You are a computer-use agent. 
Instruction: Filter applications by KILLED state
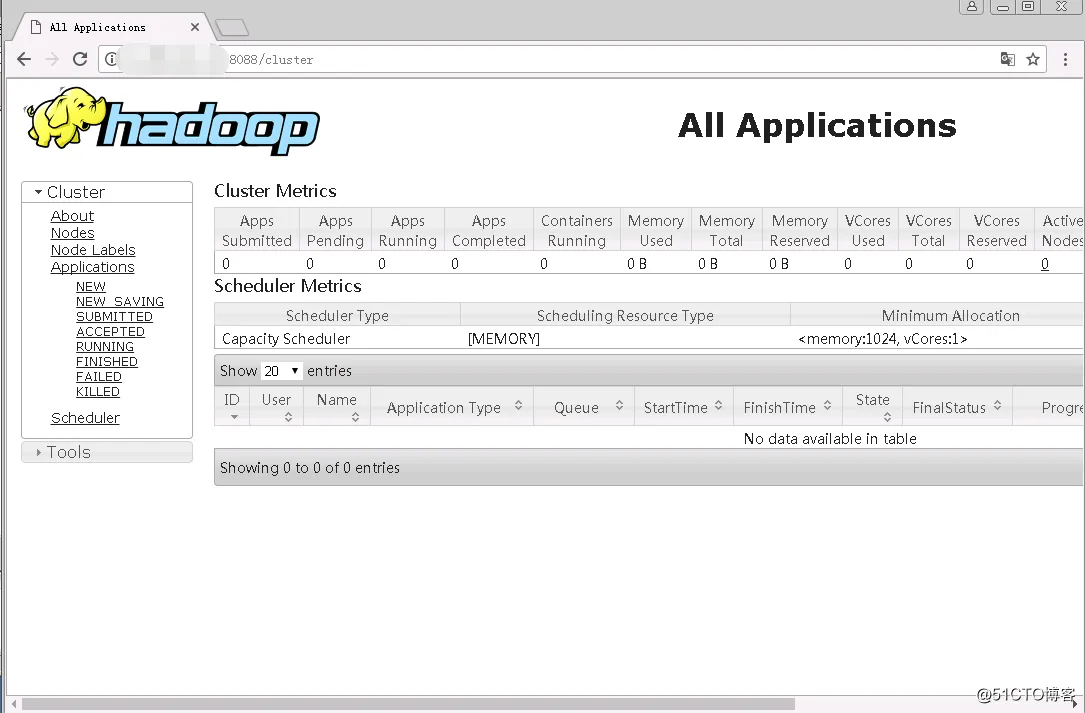point(98,392)
